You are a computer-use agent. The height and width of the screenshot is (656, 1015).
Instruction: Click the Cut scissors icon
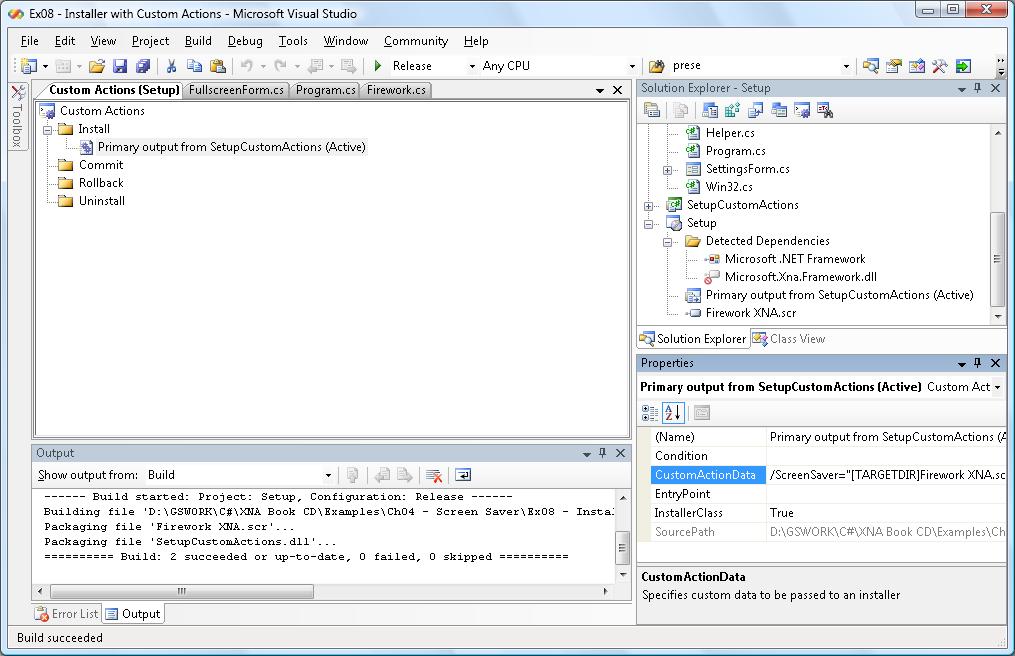tap(171, 66)
